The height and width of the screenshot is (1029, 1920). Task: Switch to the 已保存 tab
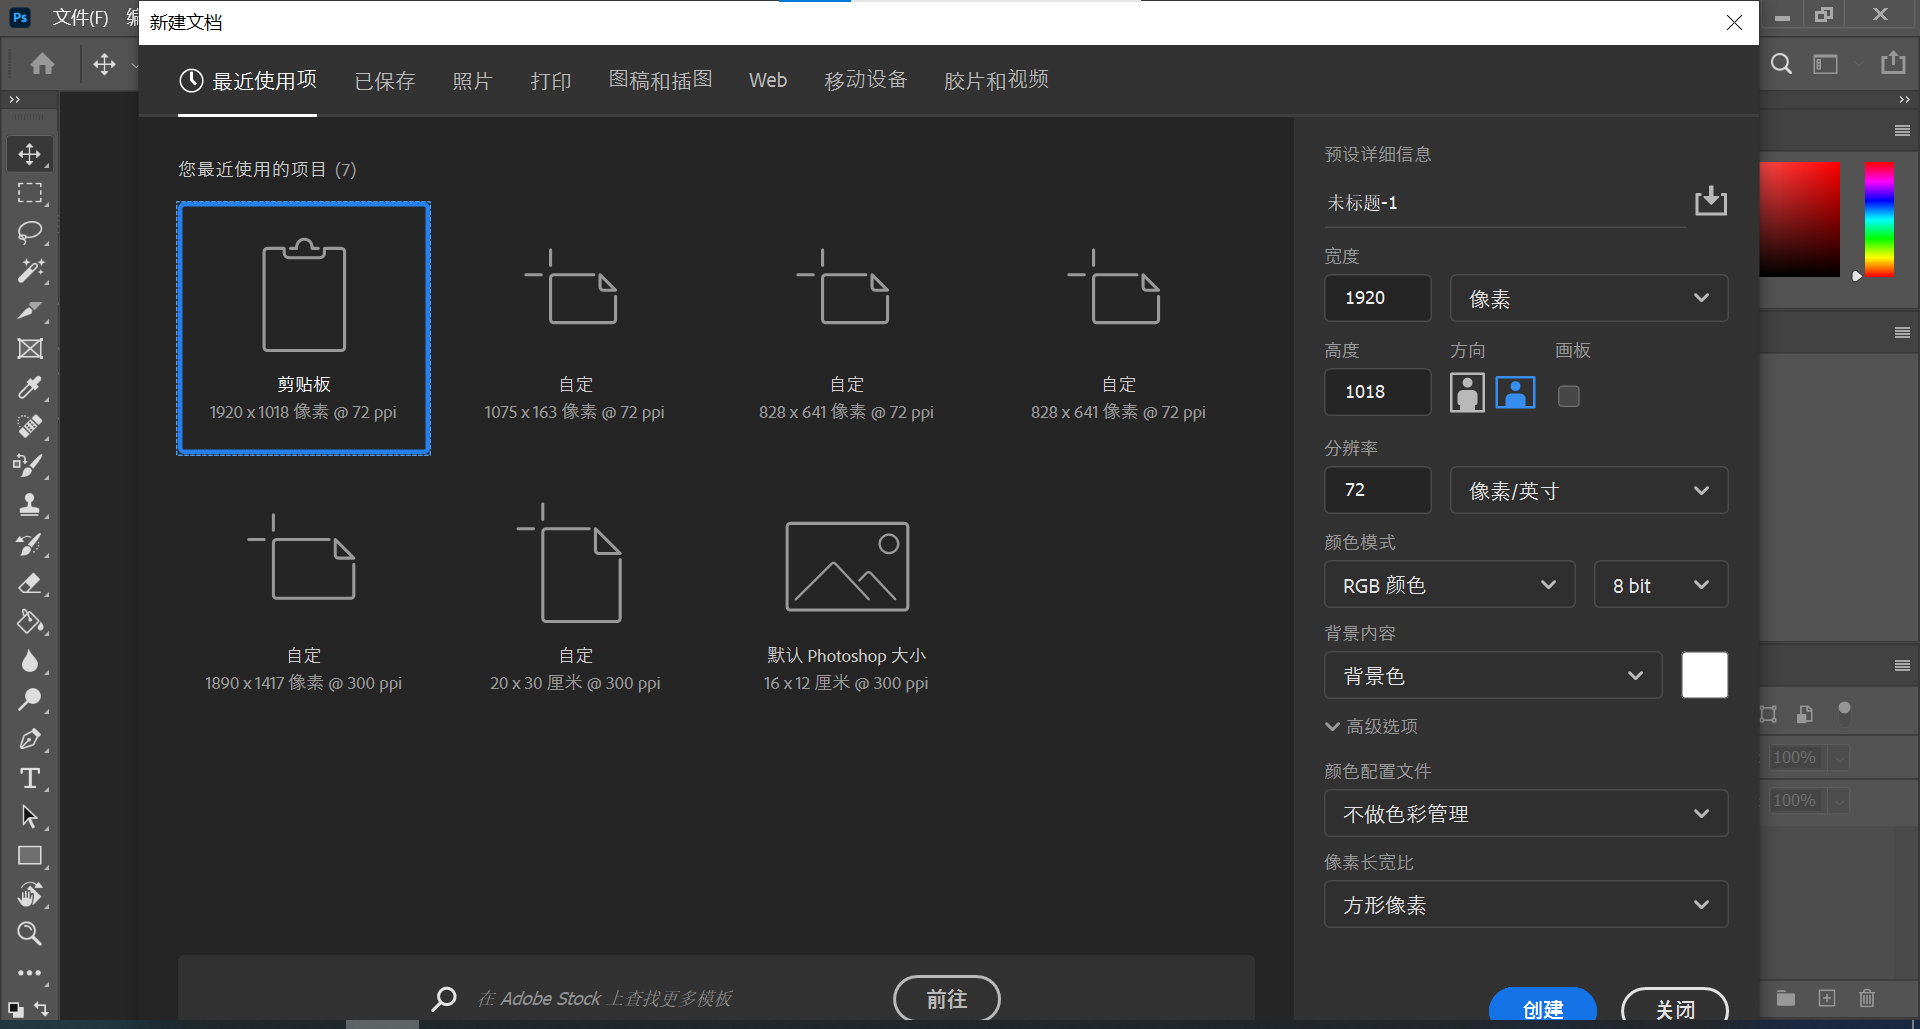tap(385, 80)
